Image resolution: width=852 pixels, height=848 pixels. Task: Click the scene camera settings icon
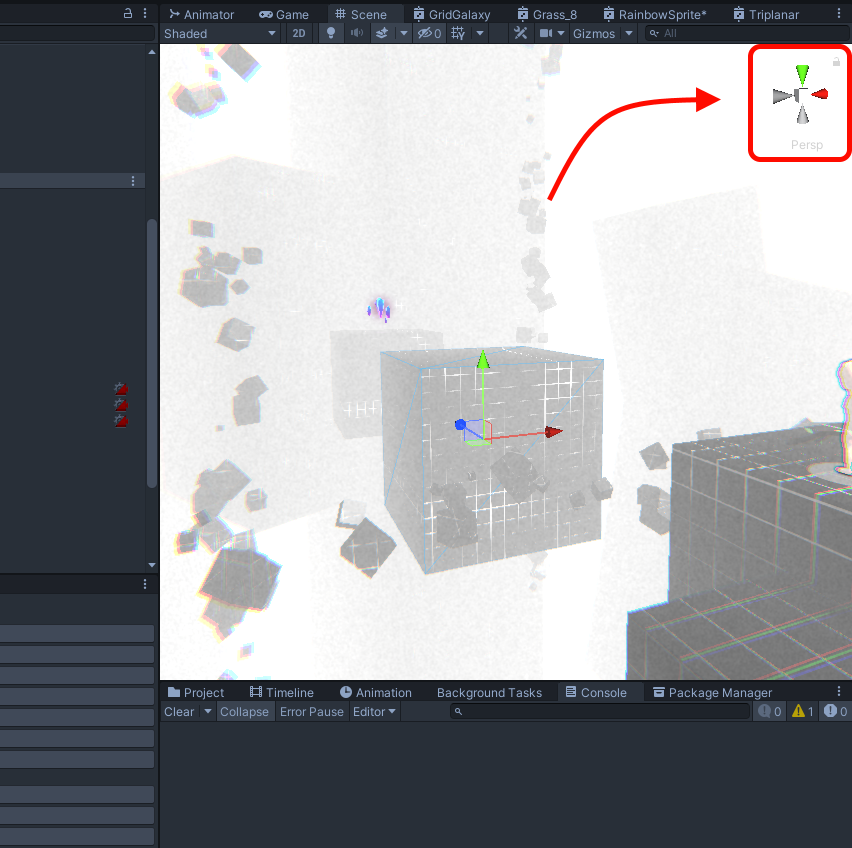546,33
